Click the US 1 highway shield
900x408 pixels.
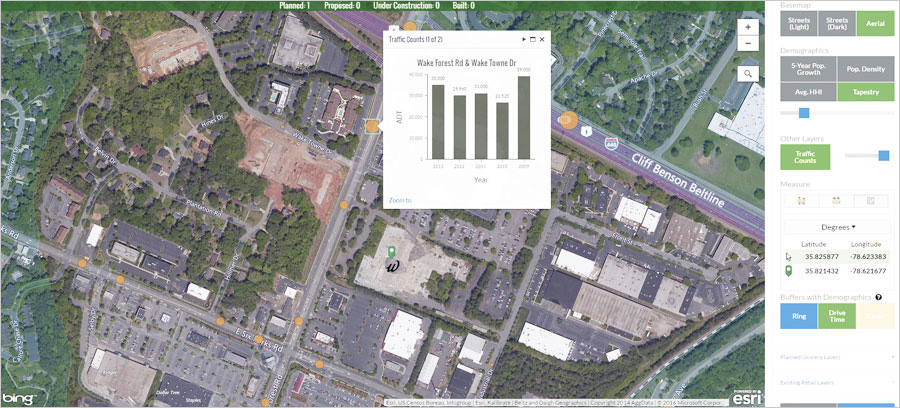tap(585, 132)
